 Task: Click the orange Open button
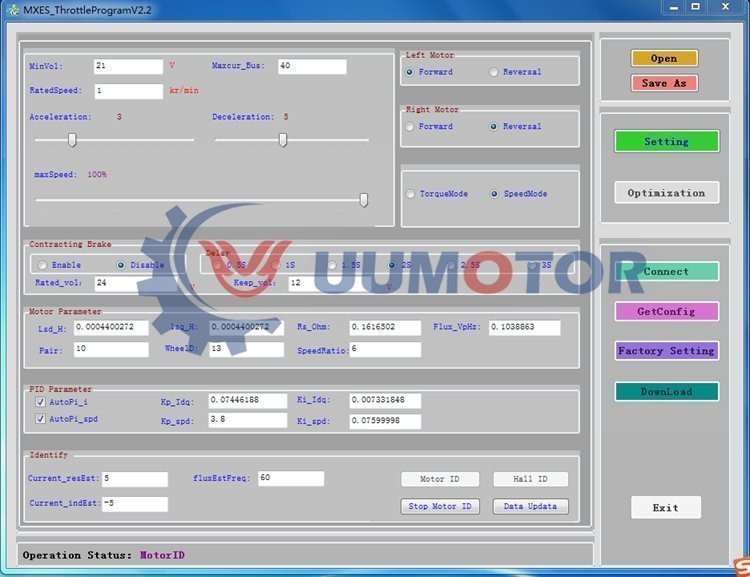click(664, 58)
